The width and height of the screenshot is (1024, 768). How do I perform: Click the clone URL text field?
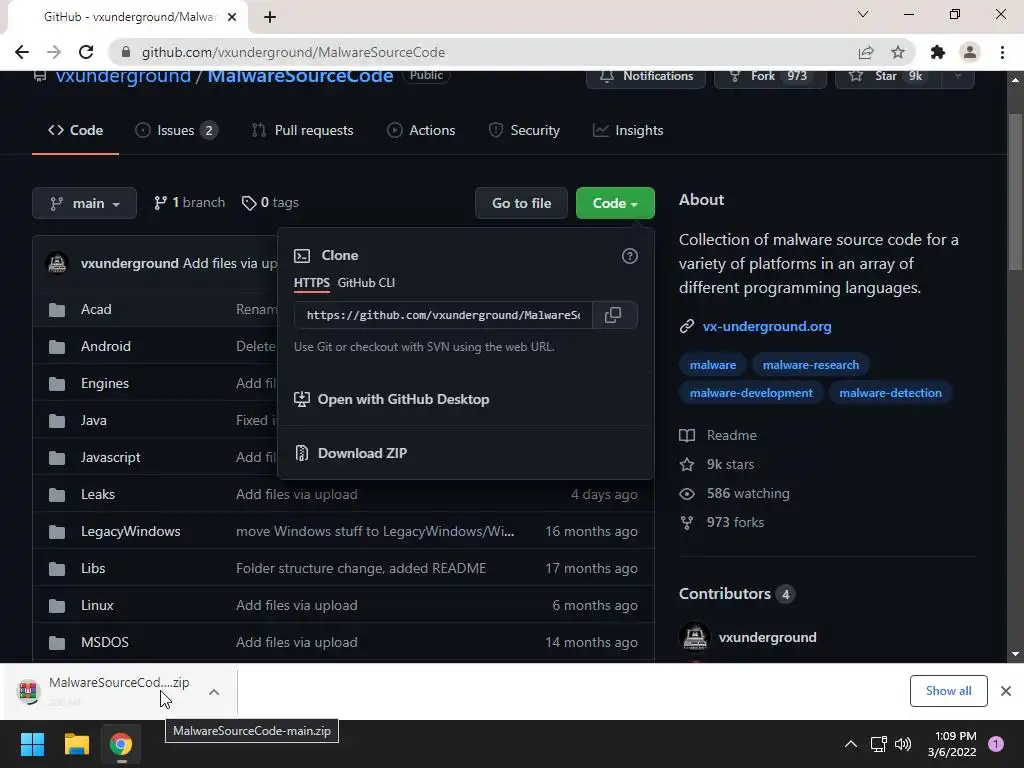pyautogui.click(x=443, y=315)
